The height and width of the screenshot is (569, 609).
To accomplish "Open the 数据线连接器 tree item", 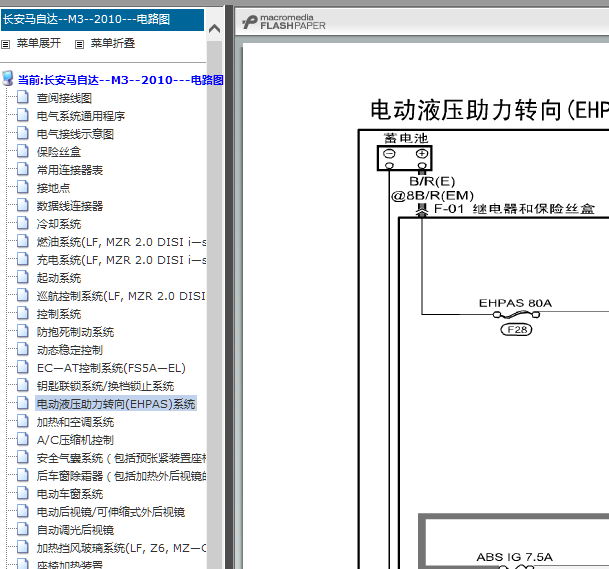I will [x=70, y=206].
